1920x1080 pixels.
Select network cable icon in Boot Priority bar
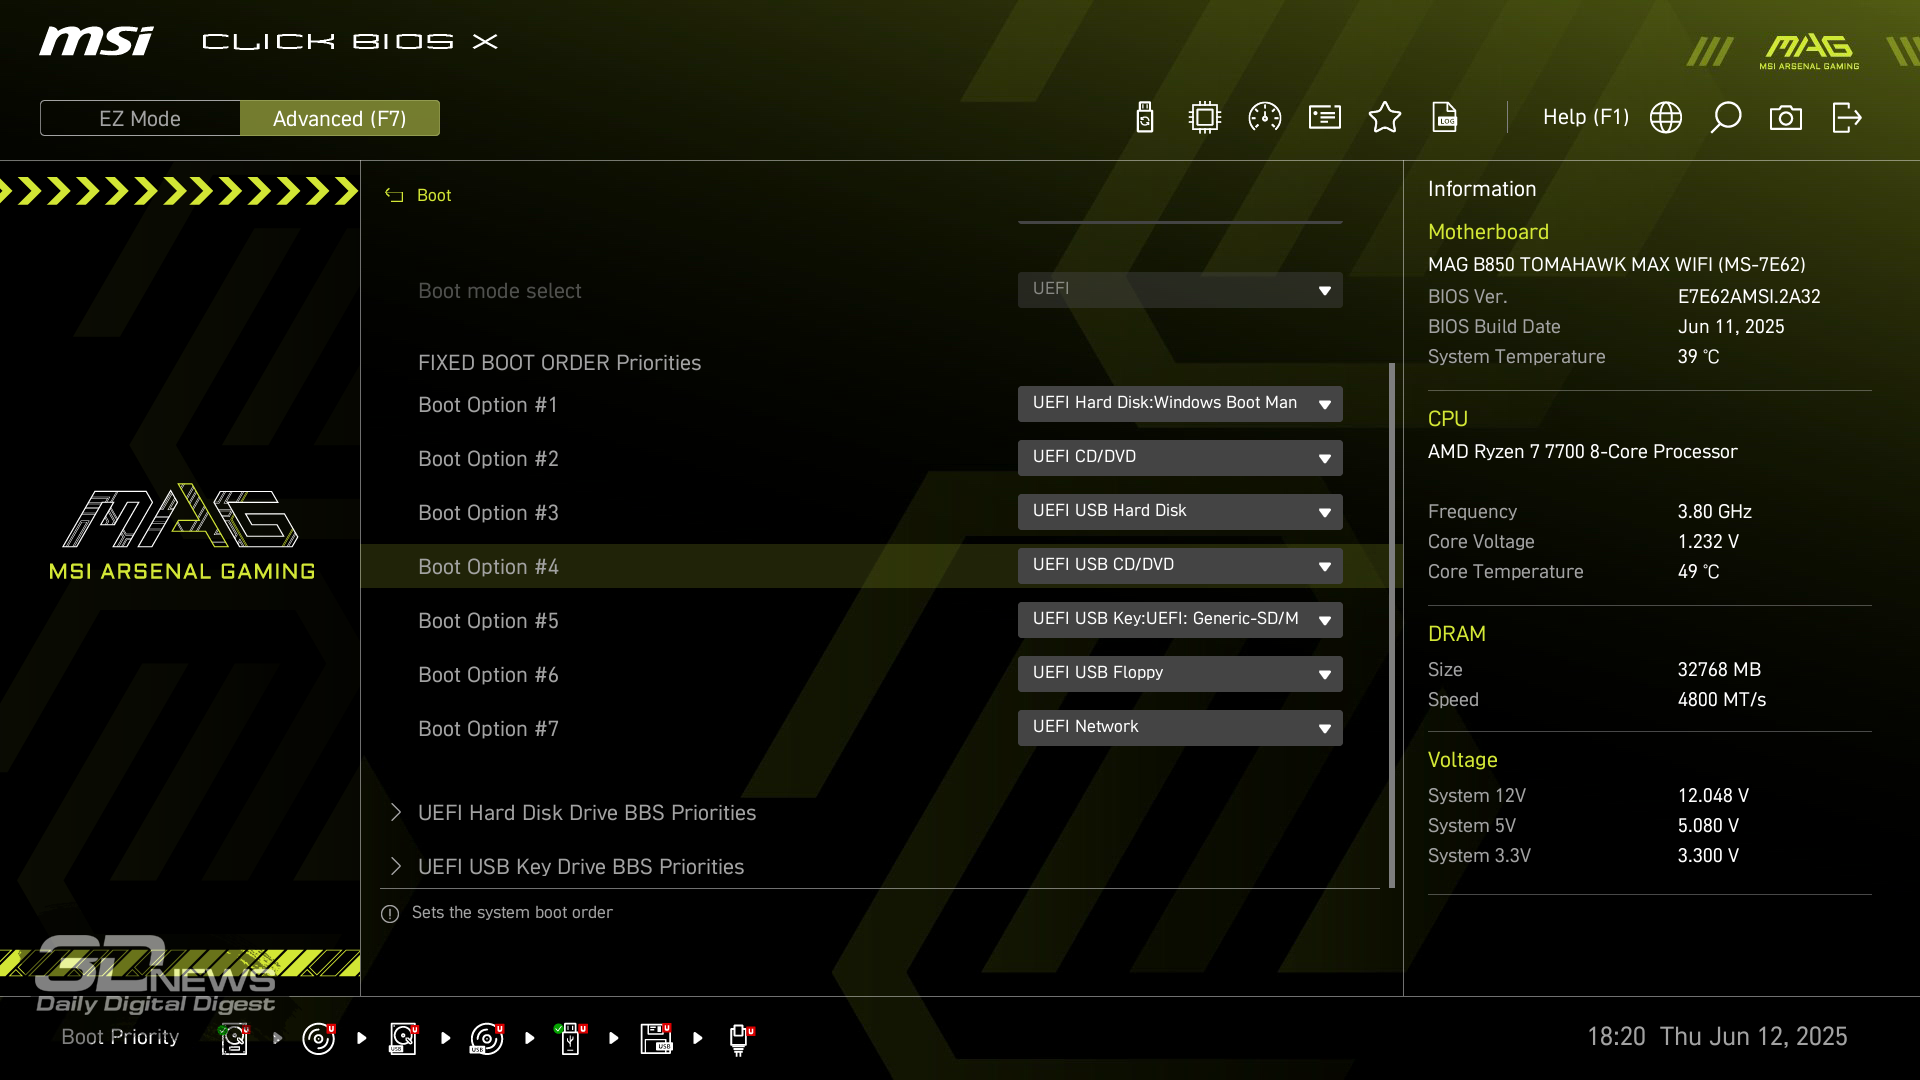[740, 1039]
